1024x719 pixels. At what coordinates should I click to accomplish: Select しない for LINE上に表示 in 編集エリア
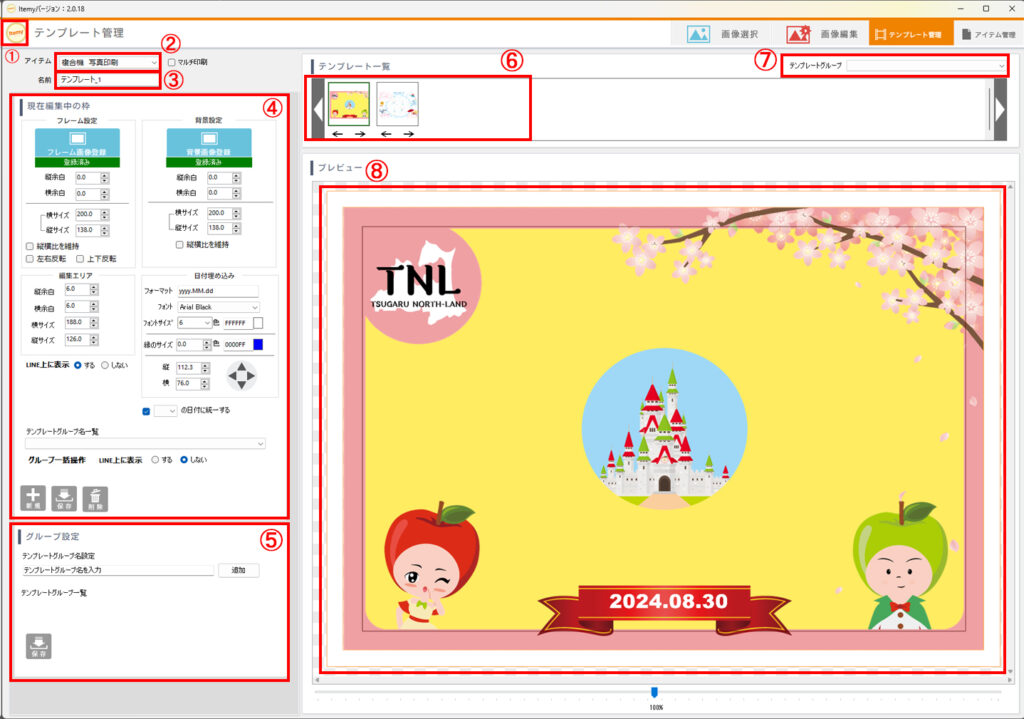coord(106,365)
